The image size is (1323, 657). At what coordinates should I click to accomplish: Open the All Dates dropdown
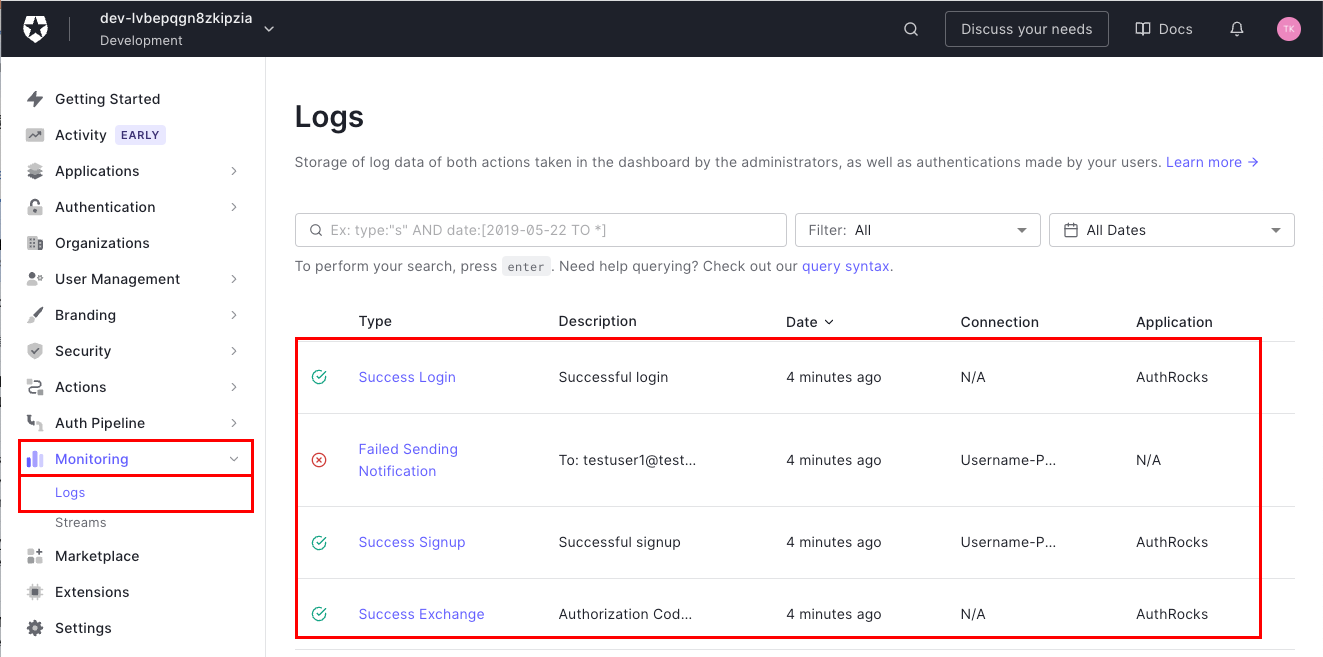coord(1171,230)
